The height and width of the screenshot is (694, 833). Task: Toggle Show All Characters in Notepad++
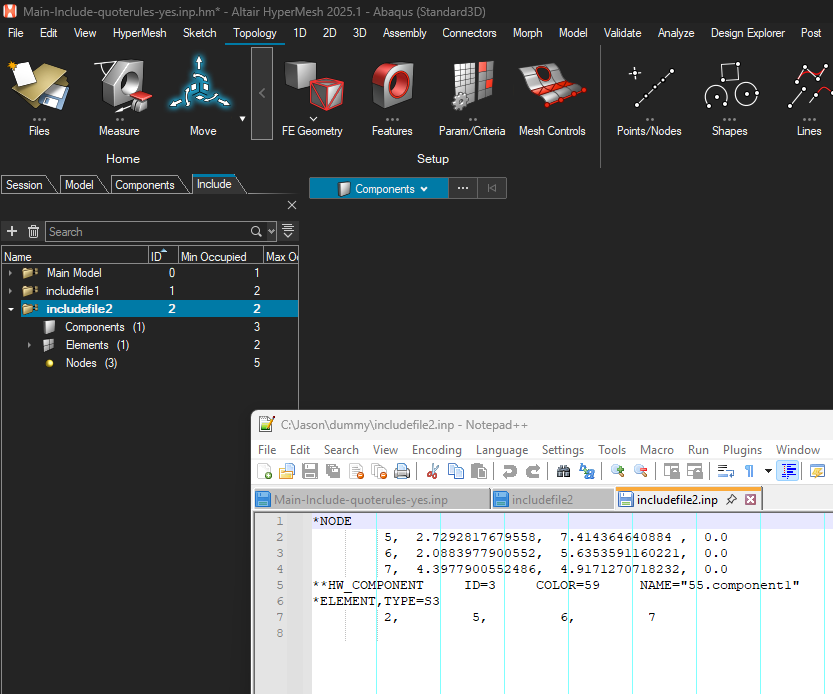click(748, 471)
